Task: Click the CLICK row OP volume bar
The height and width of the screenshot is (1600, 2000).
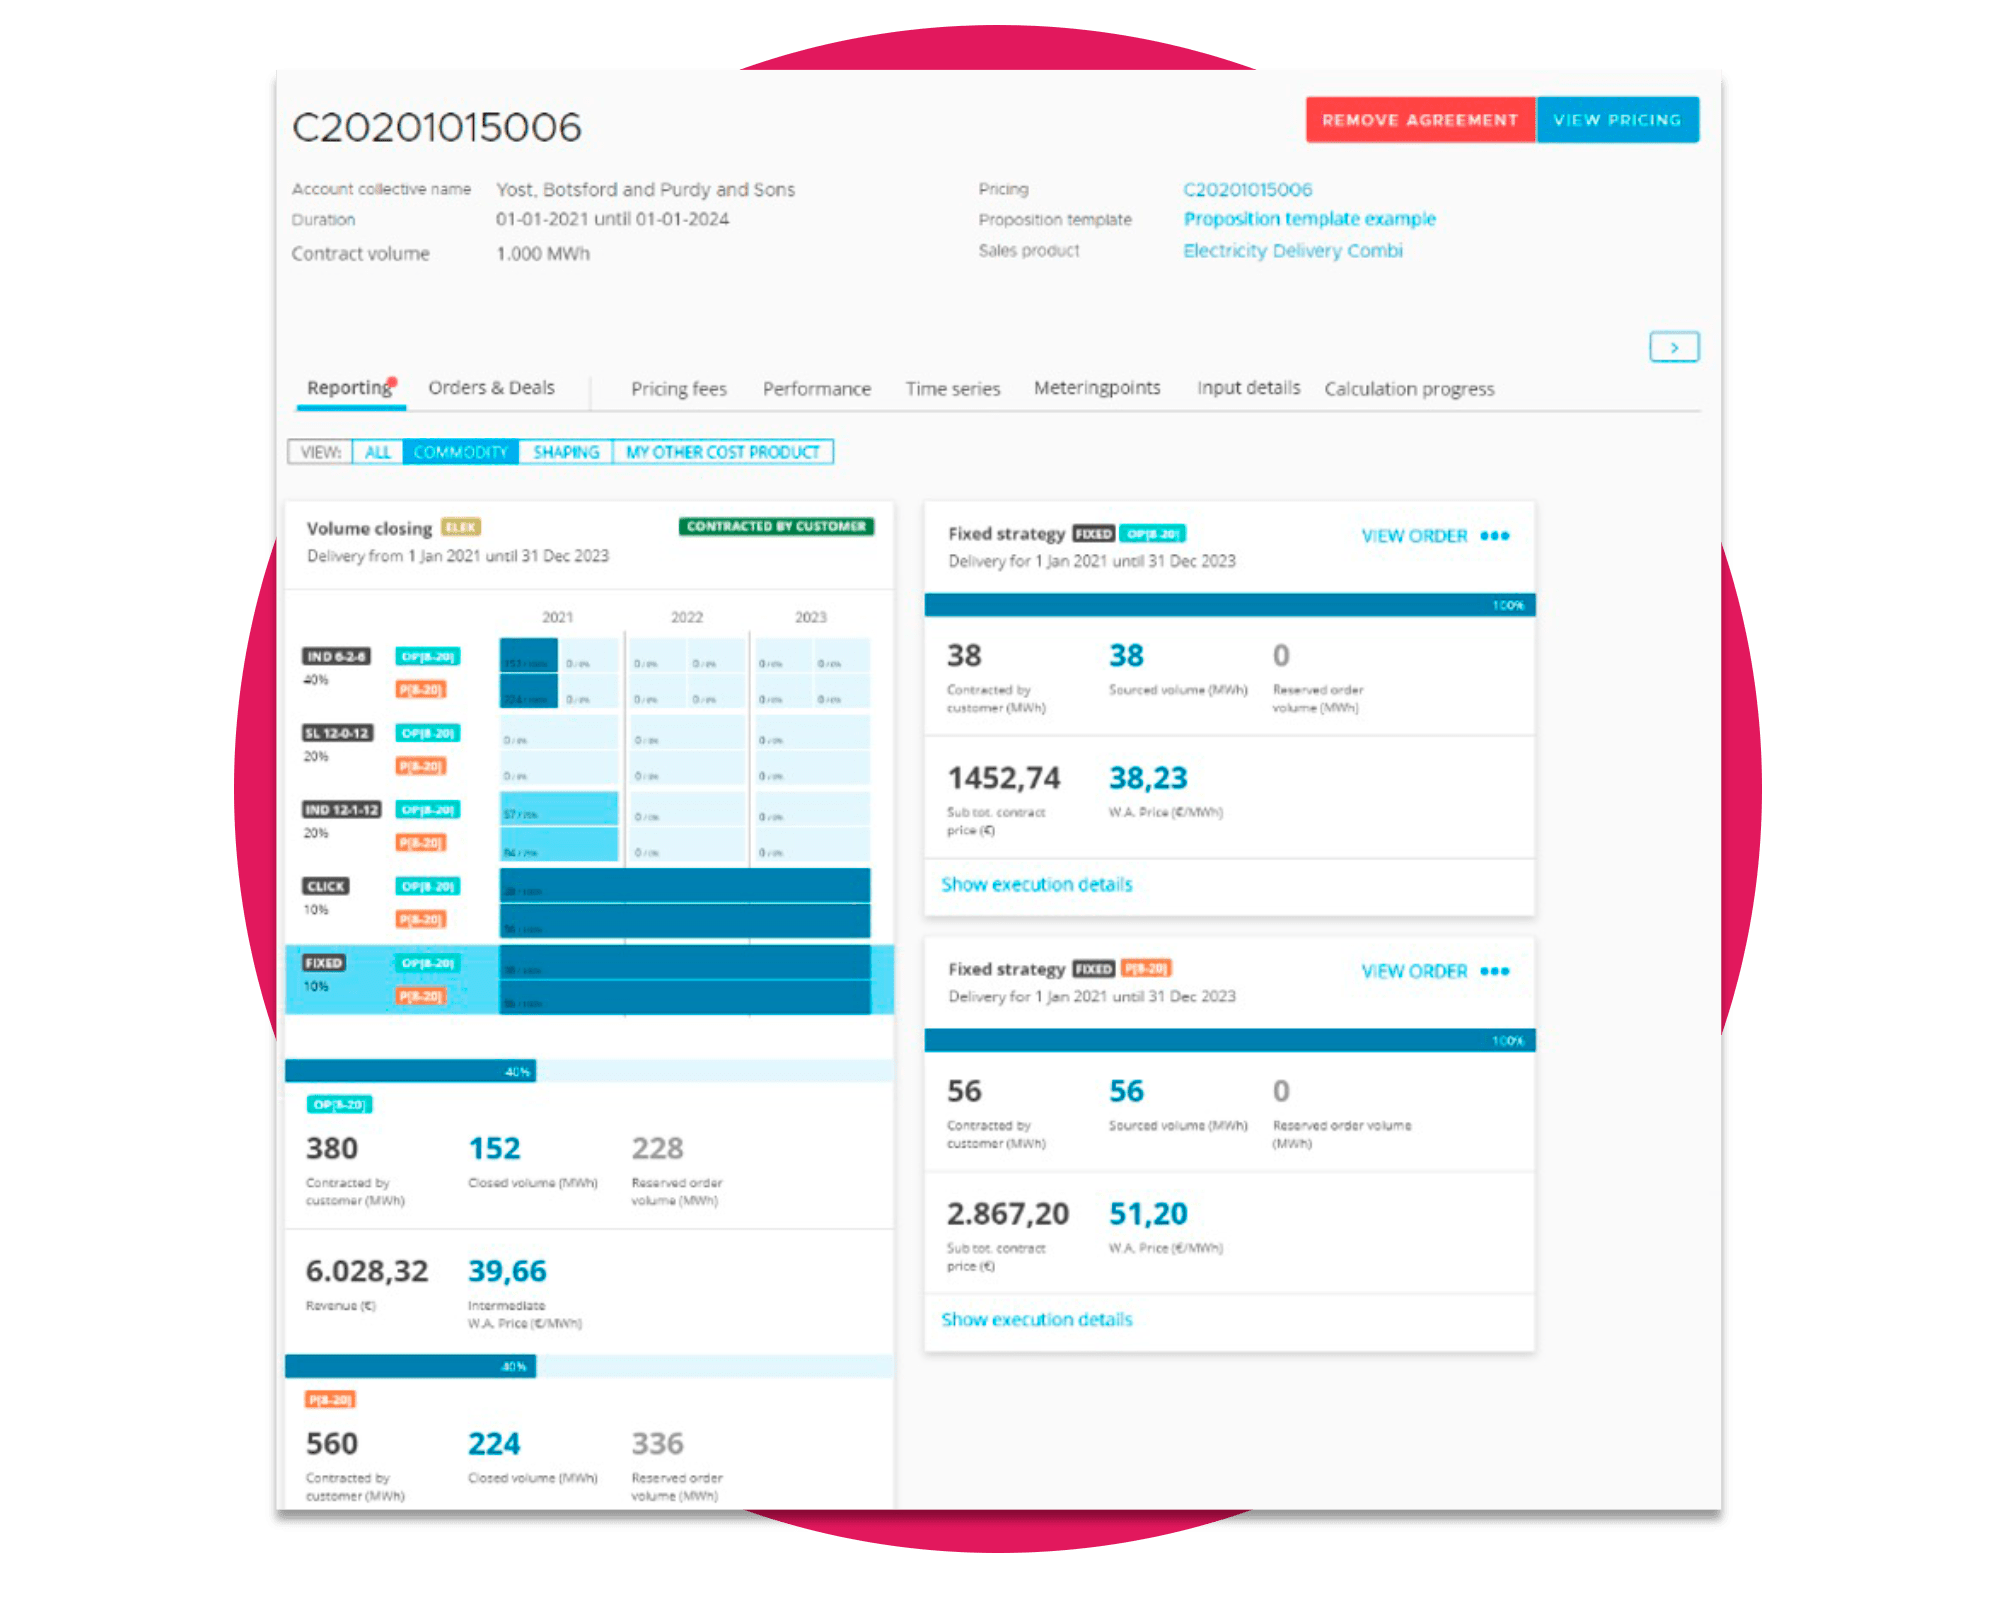Action: coord(684,885)
